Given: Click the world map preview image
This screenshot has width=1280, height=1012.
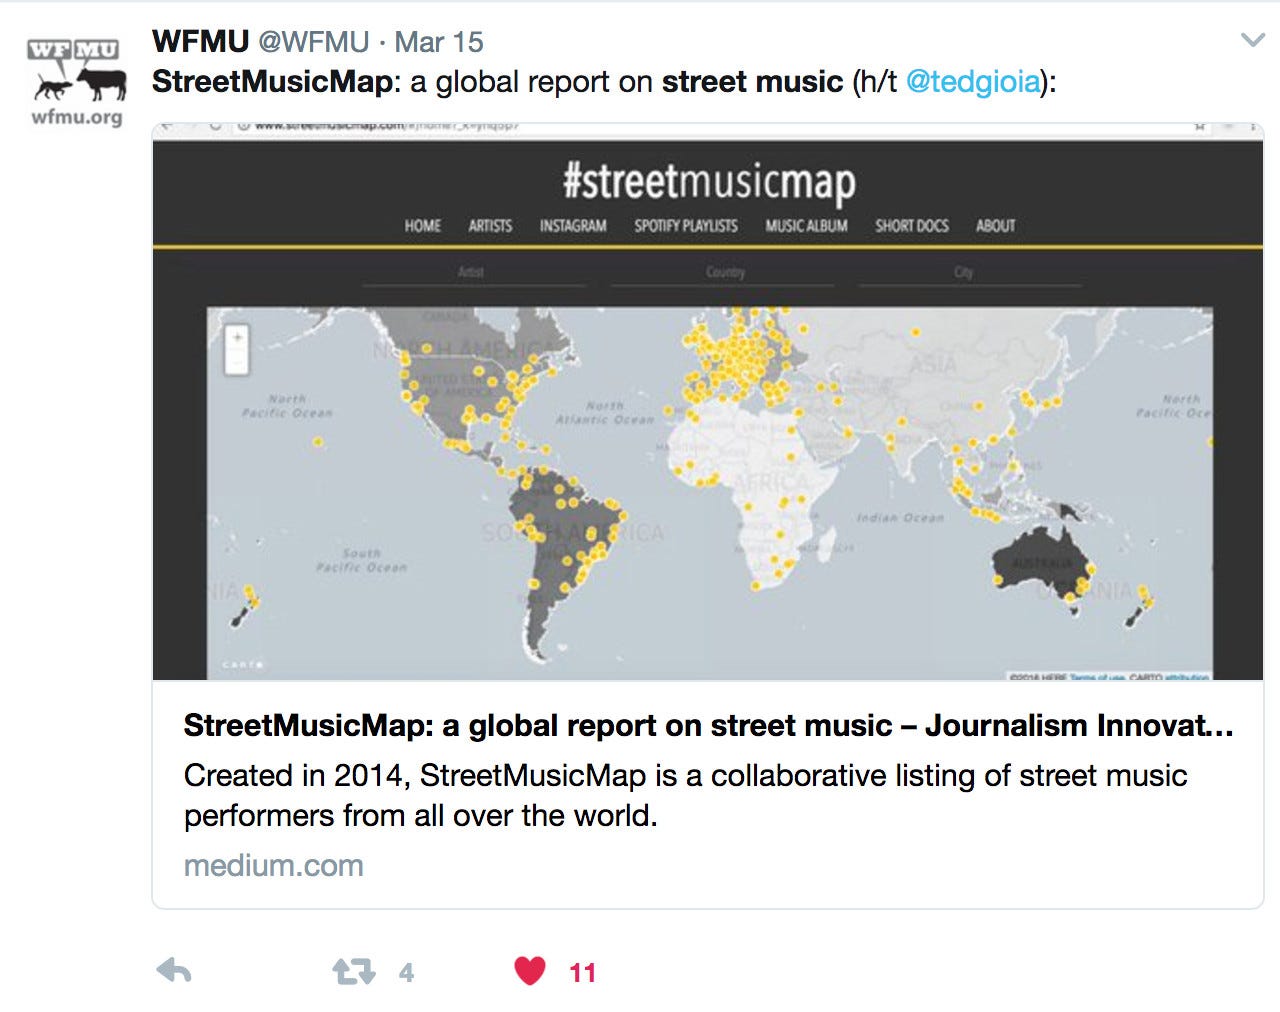Looking at the screenshot, I should [709, 493].
